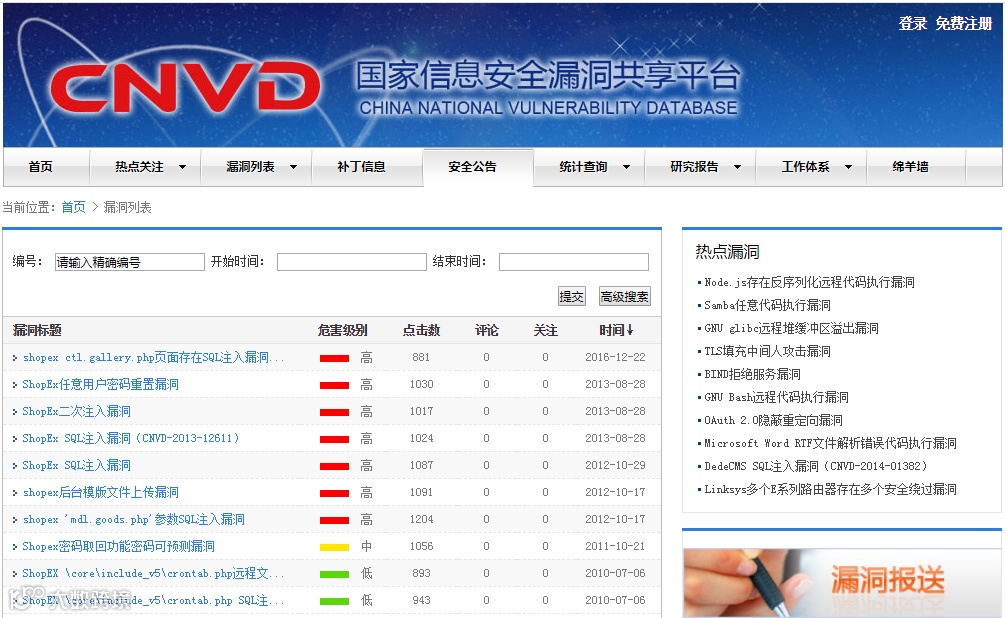This screenshot has width=1005, height=618.
Task: Sort by 时间 column header
Action: (617, 330)
